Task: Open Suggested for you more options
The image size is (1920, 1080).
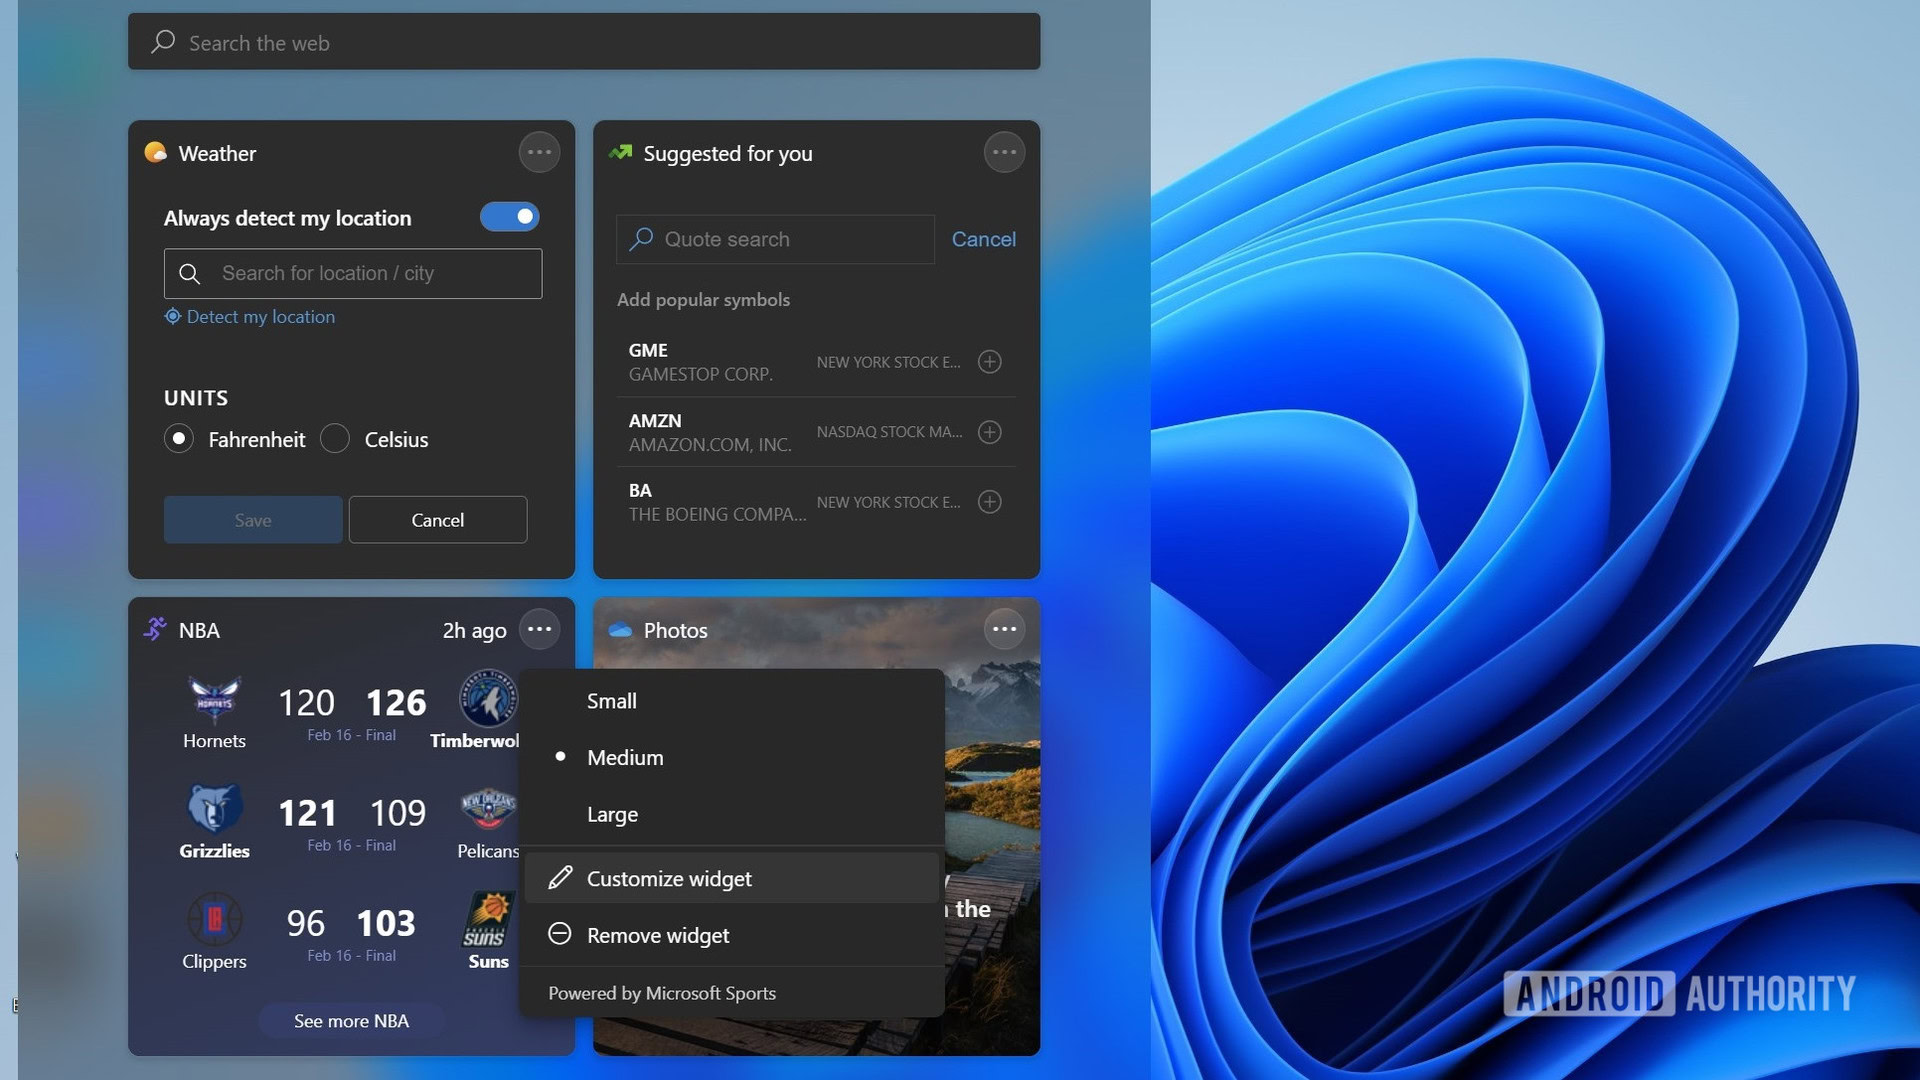Action: (1004, 153)
